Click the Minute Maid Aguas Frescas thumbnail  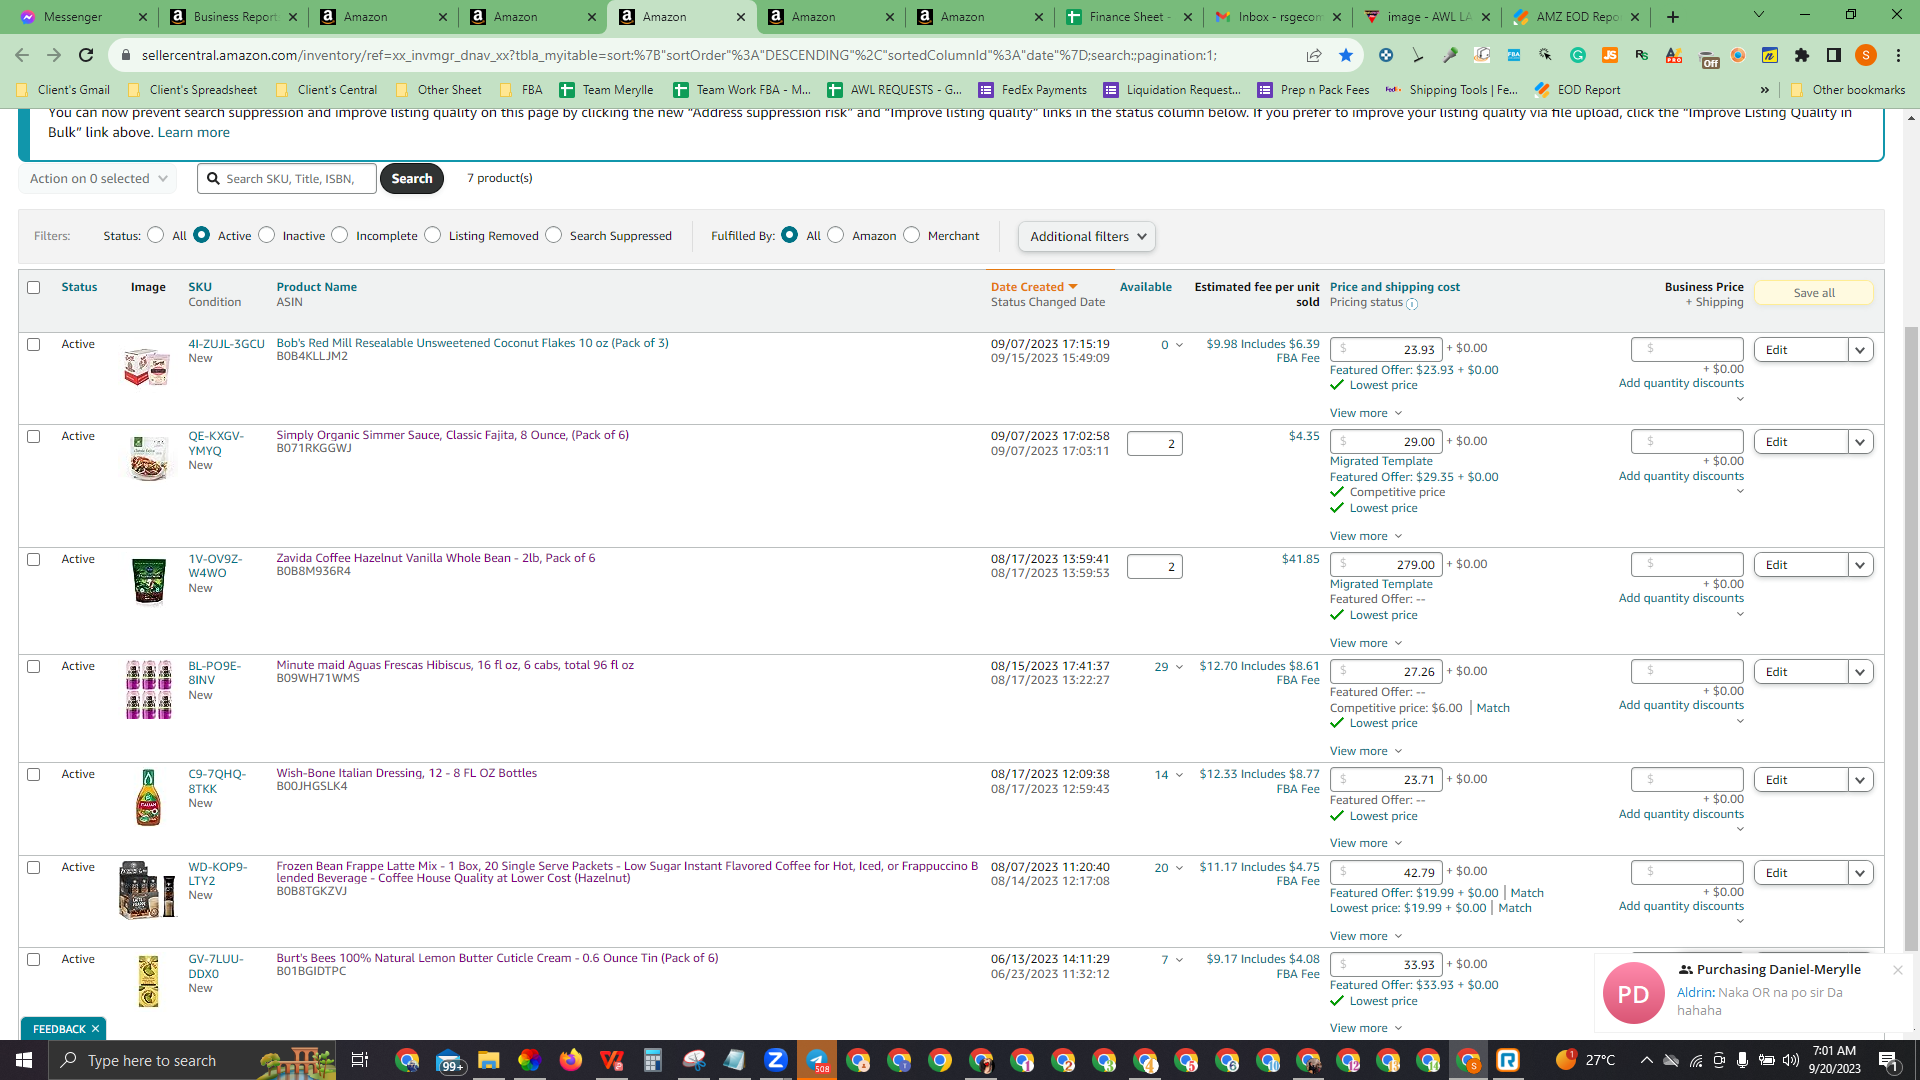point(149,689)
